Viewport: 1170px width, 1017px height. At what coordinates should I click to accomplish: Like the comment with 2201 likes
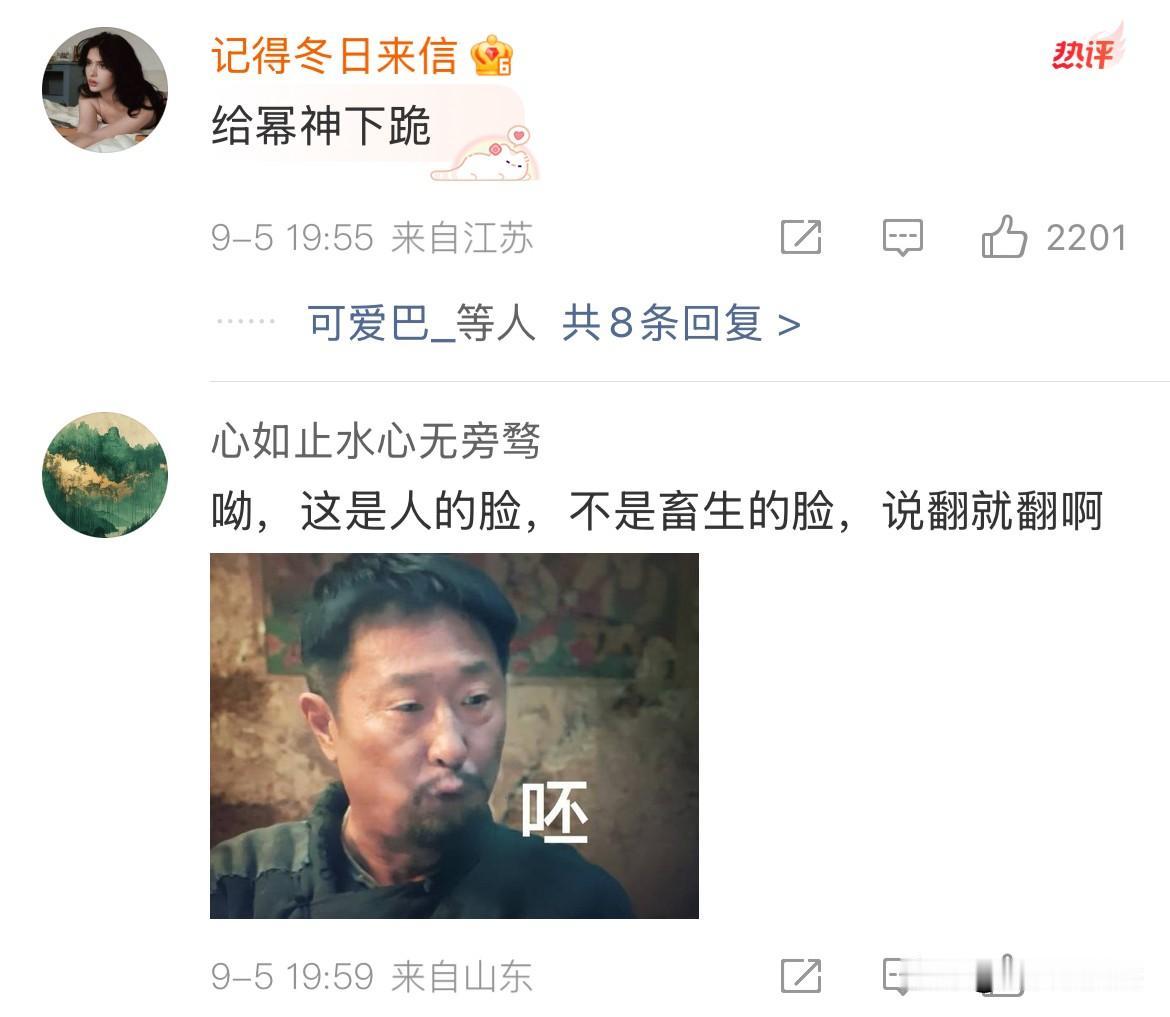pyautogui.click(x=1004, y=237)
